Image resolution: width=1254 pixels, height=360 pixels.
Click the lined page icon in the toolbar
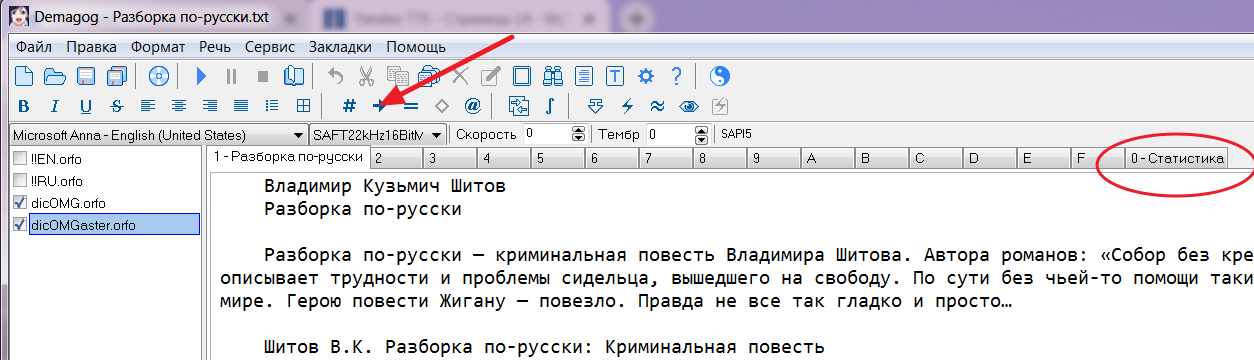(584, 76)
